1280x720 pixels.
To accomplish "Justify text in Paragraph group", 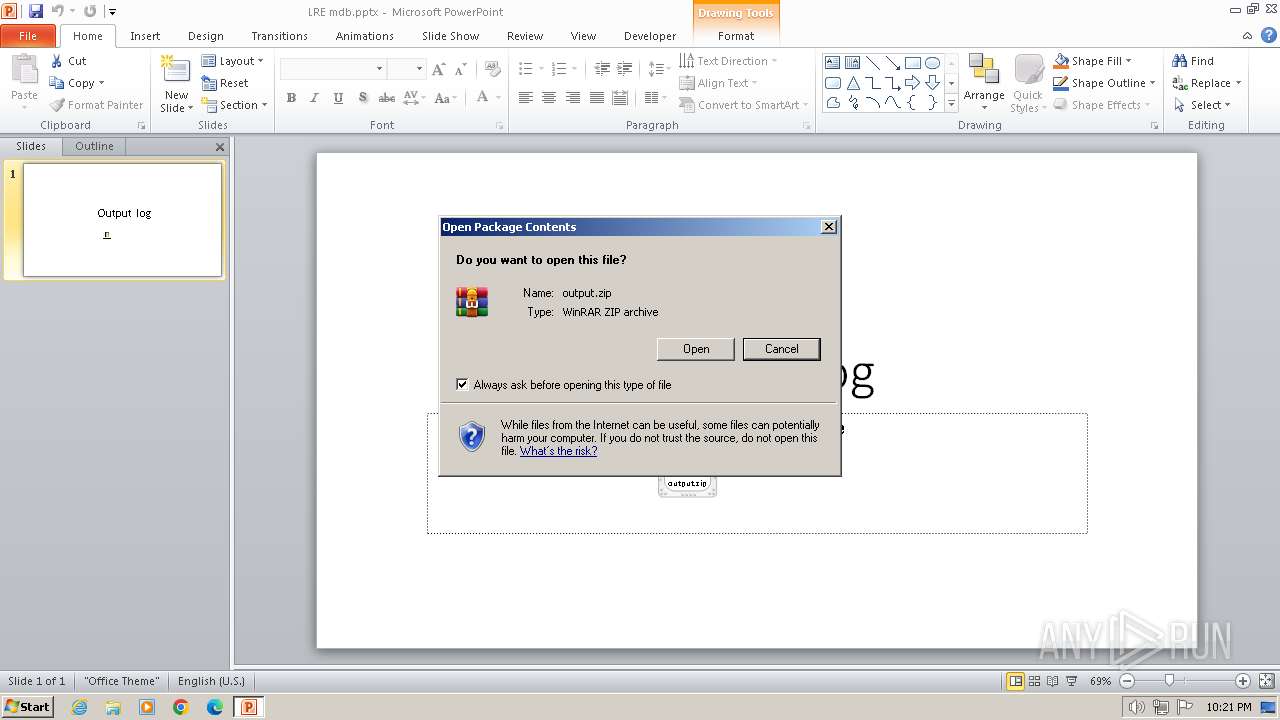I will tap(596, 97).
